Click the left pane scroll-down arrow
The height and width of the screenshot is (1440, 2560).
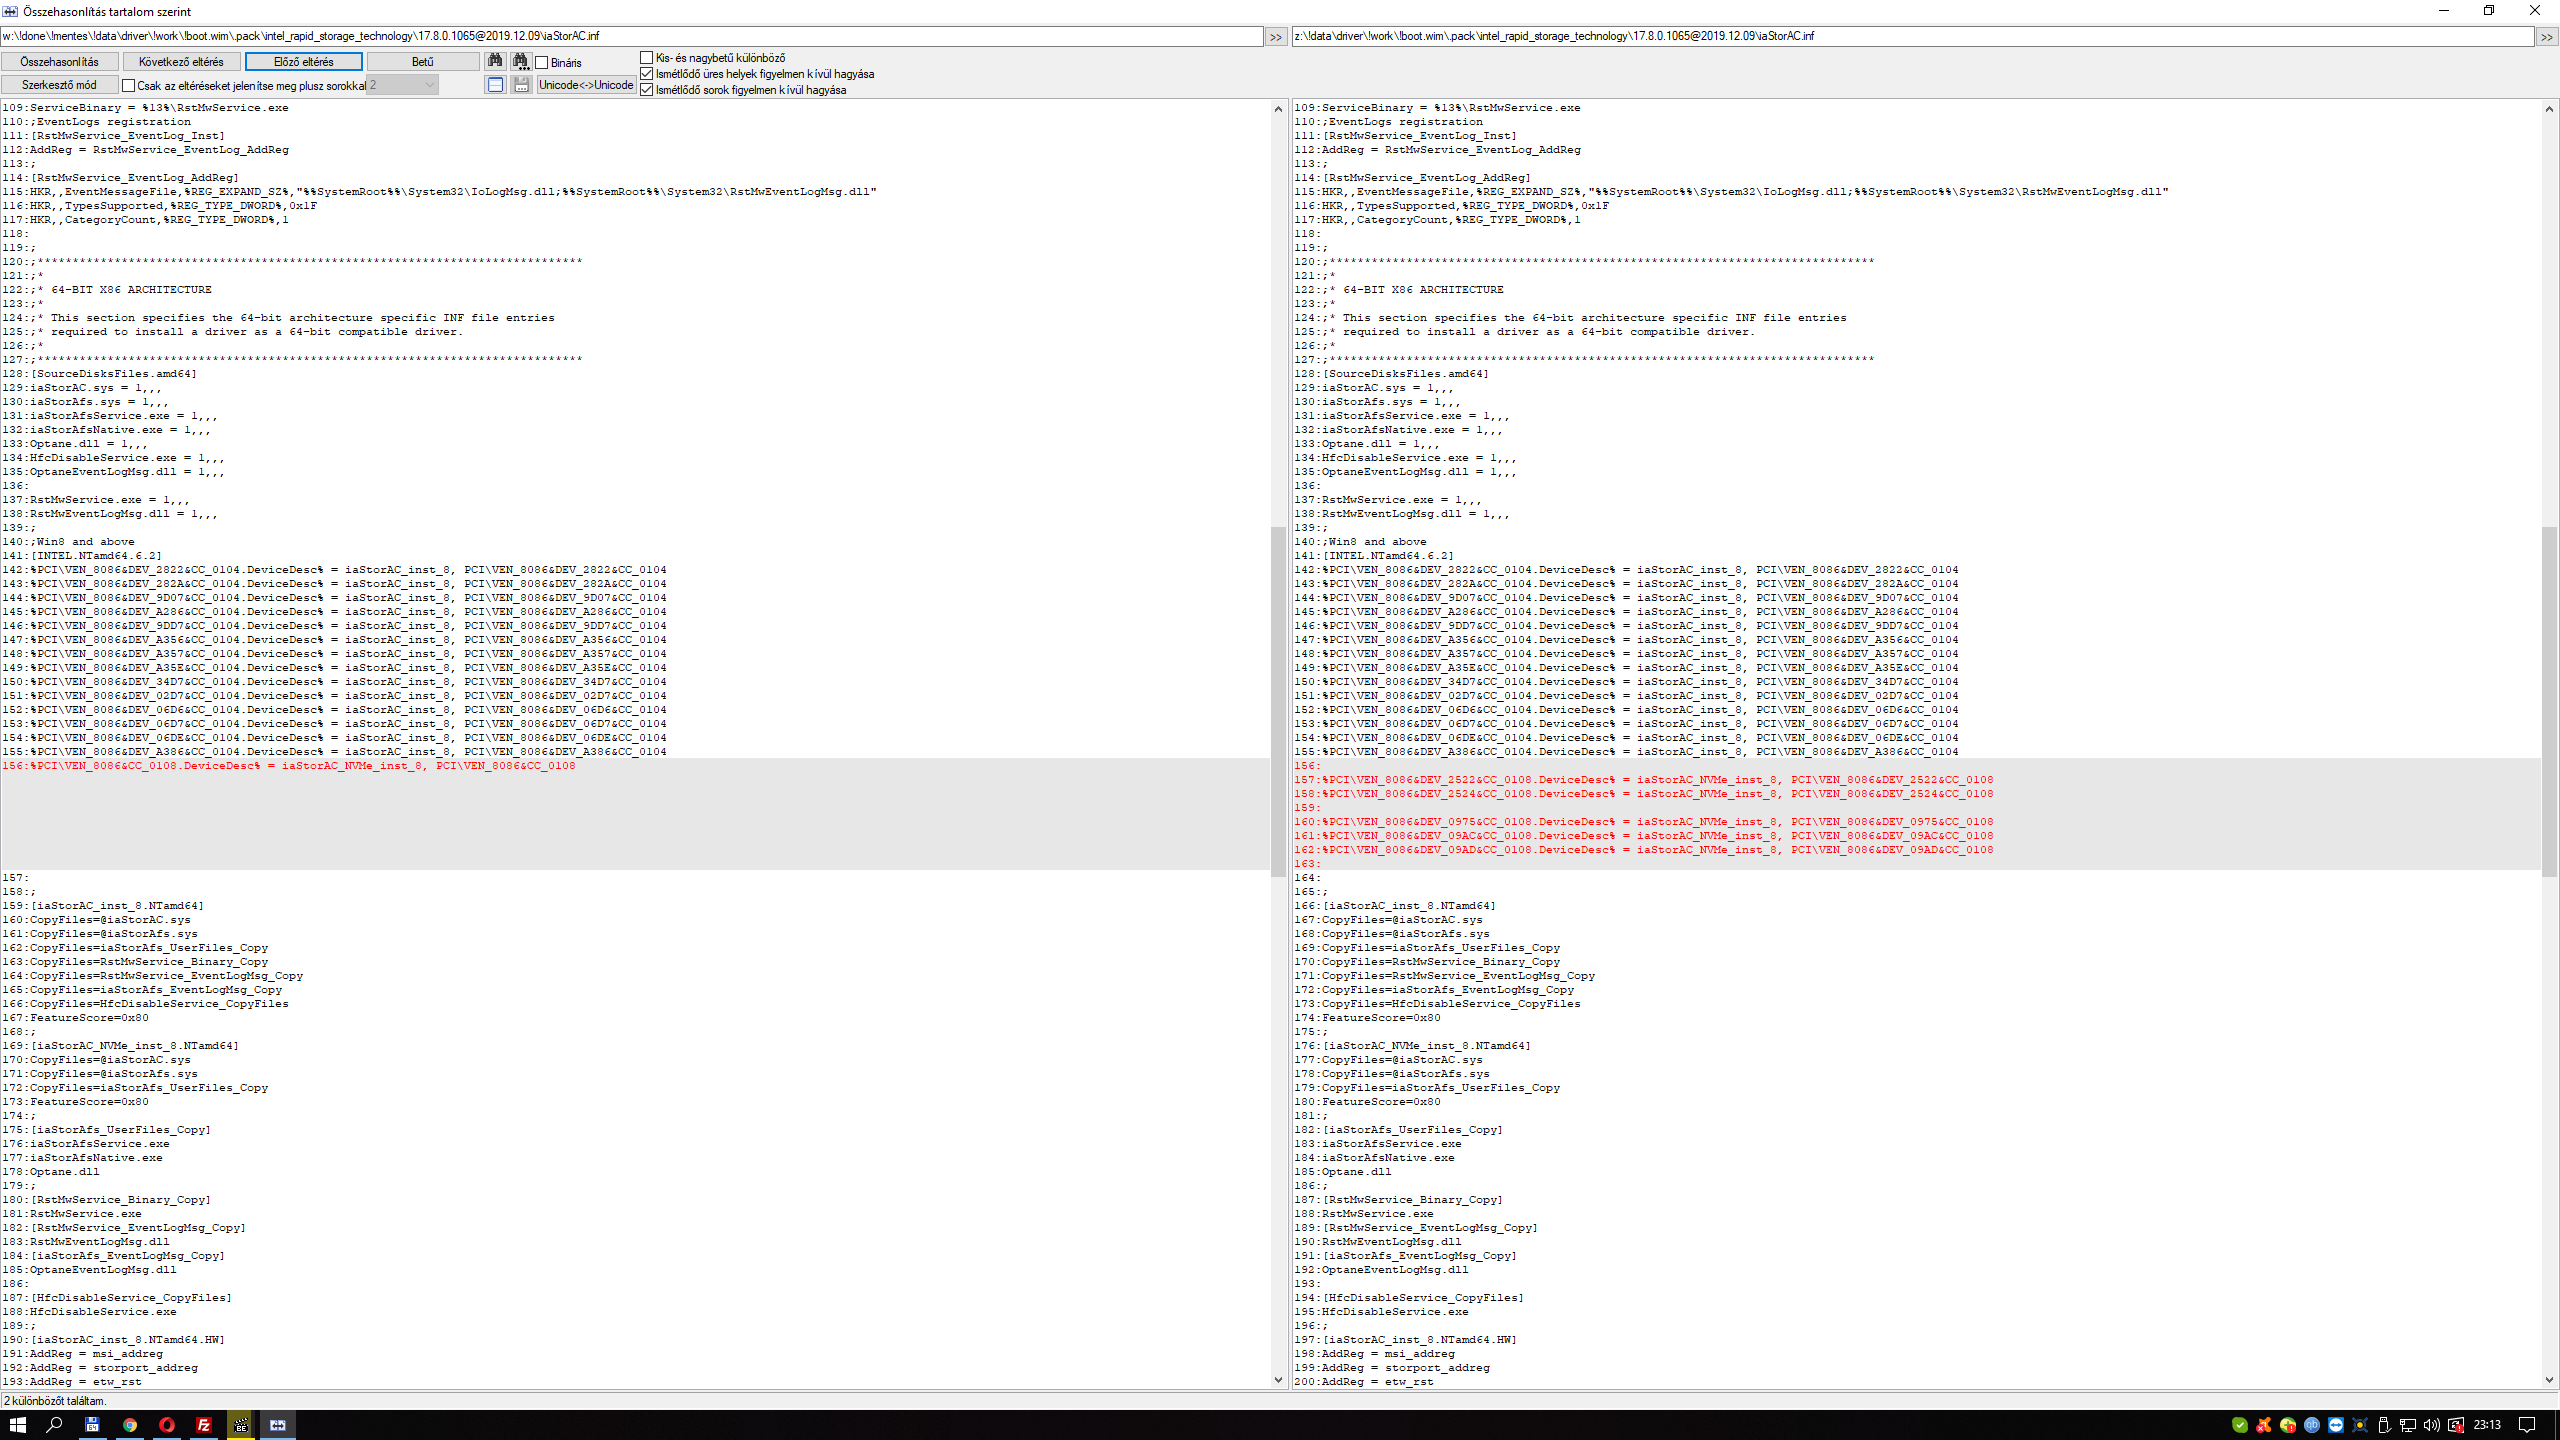point(1278,1380)
